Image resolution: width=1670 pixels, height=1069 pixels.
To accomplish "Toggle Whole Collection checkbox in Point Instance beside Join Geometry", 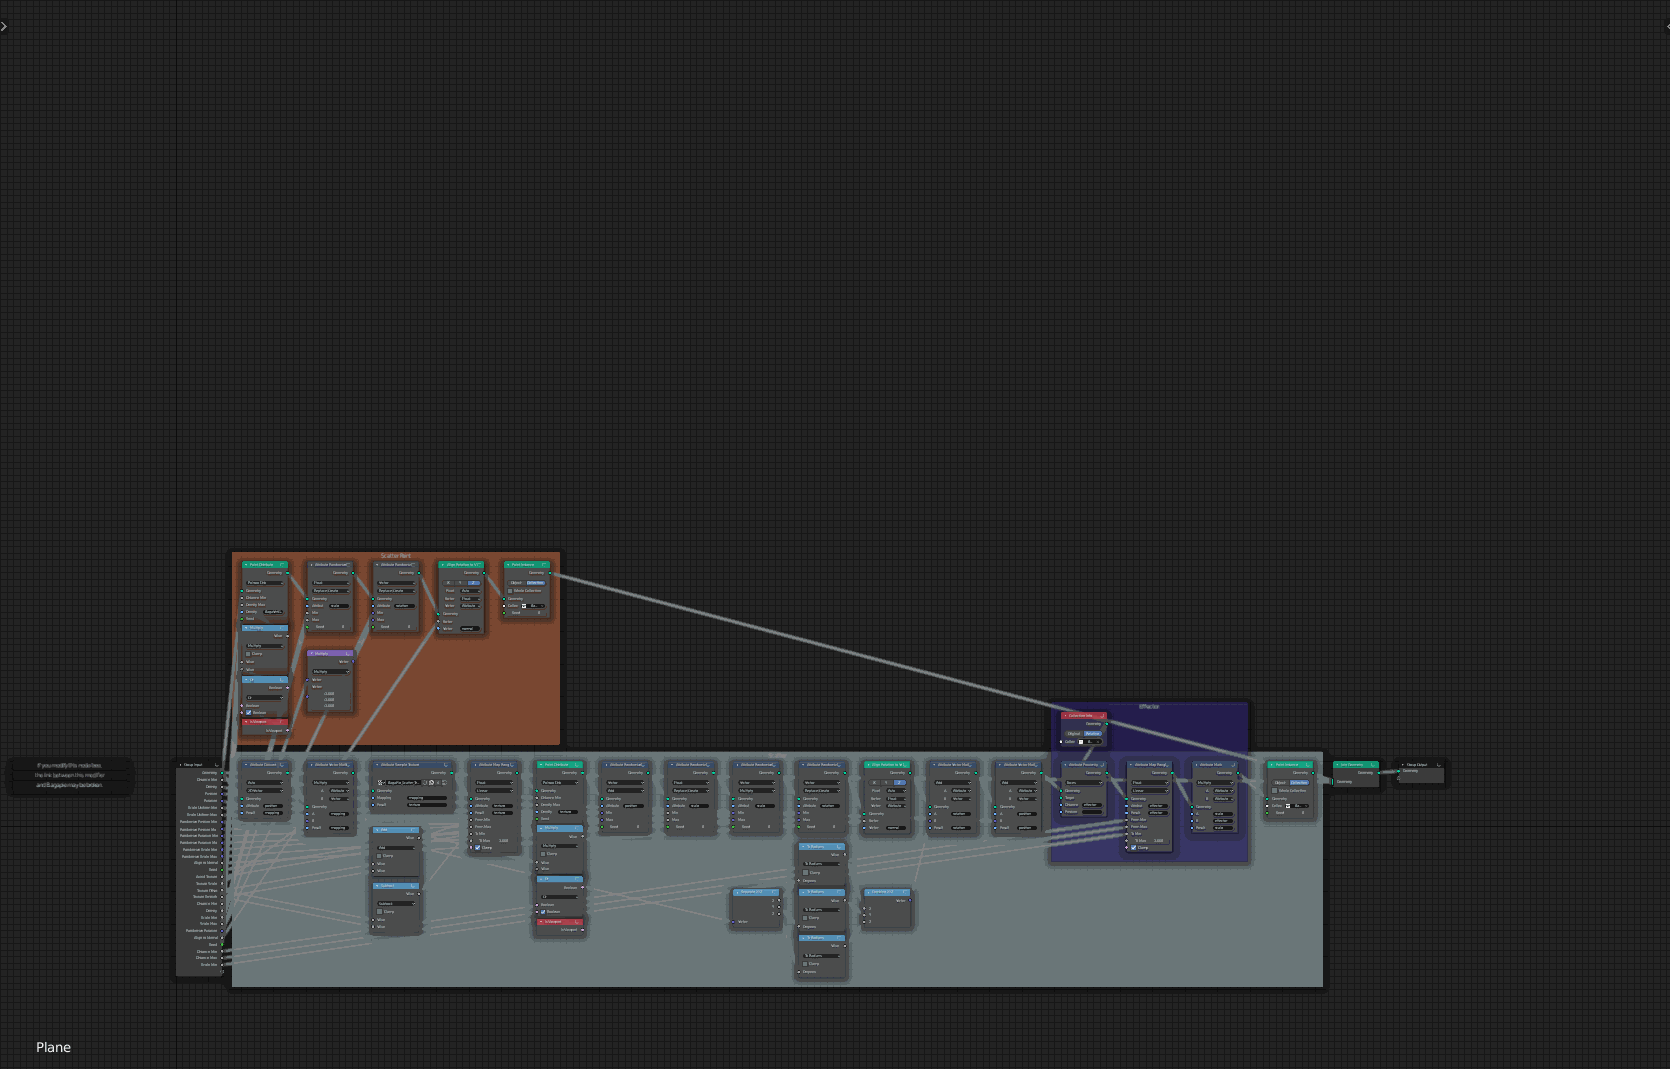I will [1274, 790].
